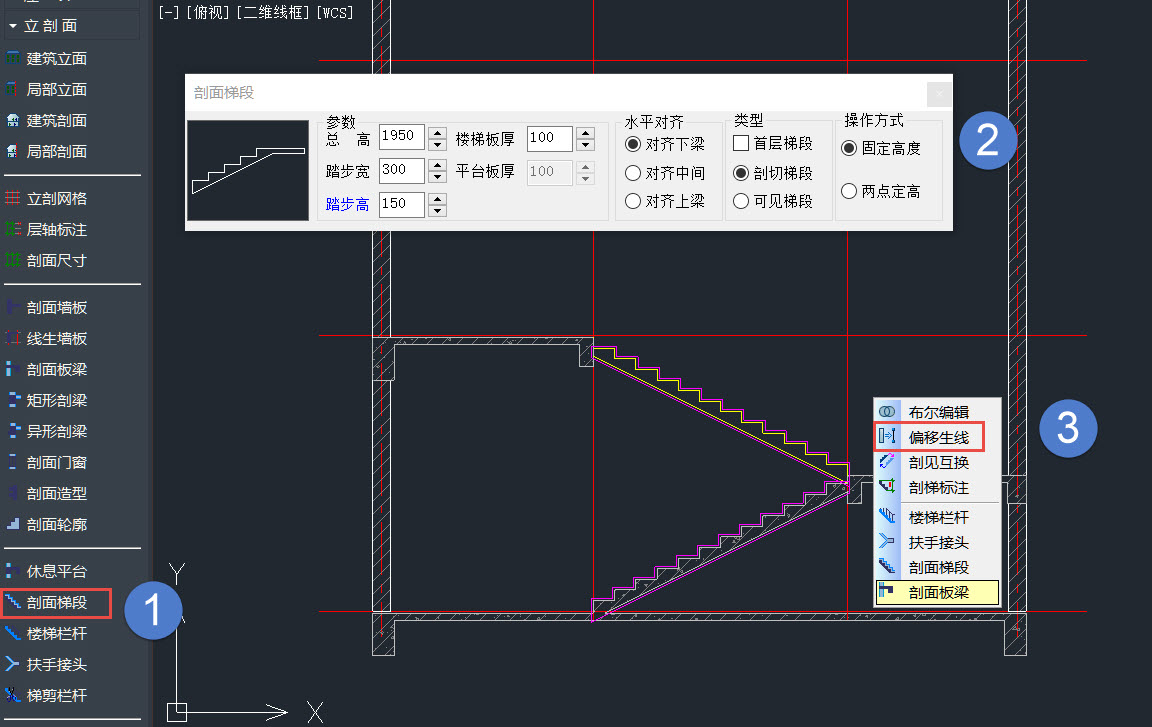Click 剖面板梁 in the context menu

[938, 592]
